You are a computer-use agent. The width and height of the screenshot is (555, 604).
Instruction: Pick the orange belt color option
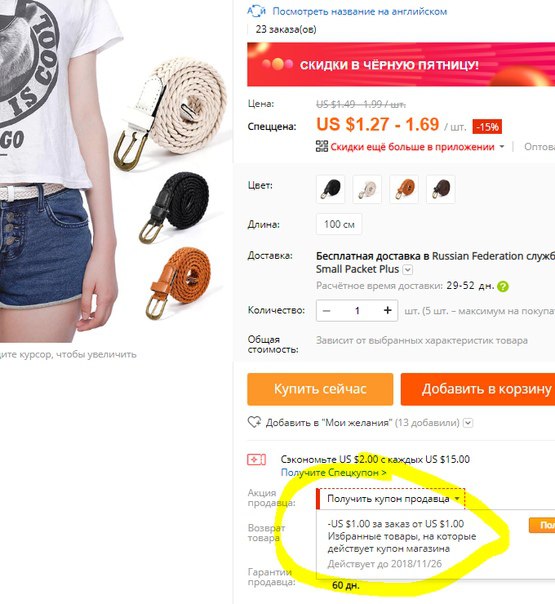404,189
